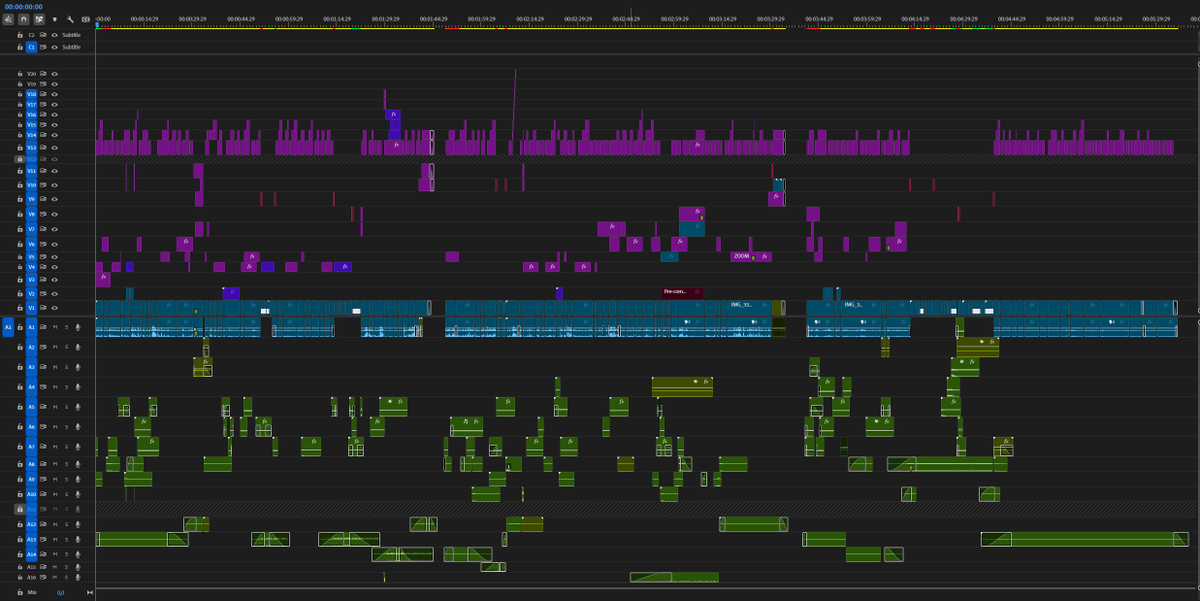The width and height of the screenshot is (1200, 601).
Task: Hide track V20 with eye icon
Action: 55,74
